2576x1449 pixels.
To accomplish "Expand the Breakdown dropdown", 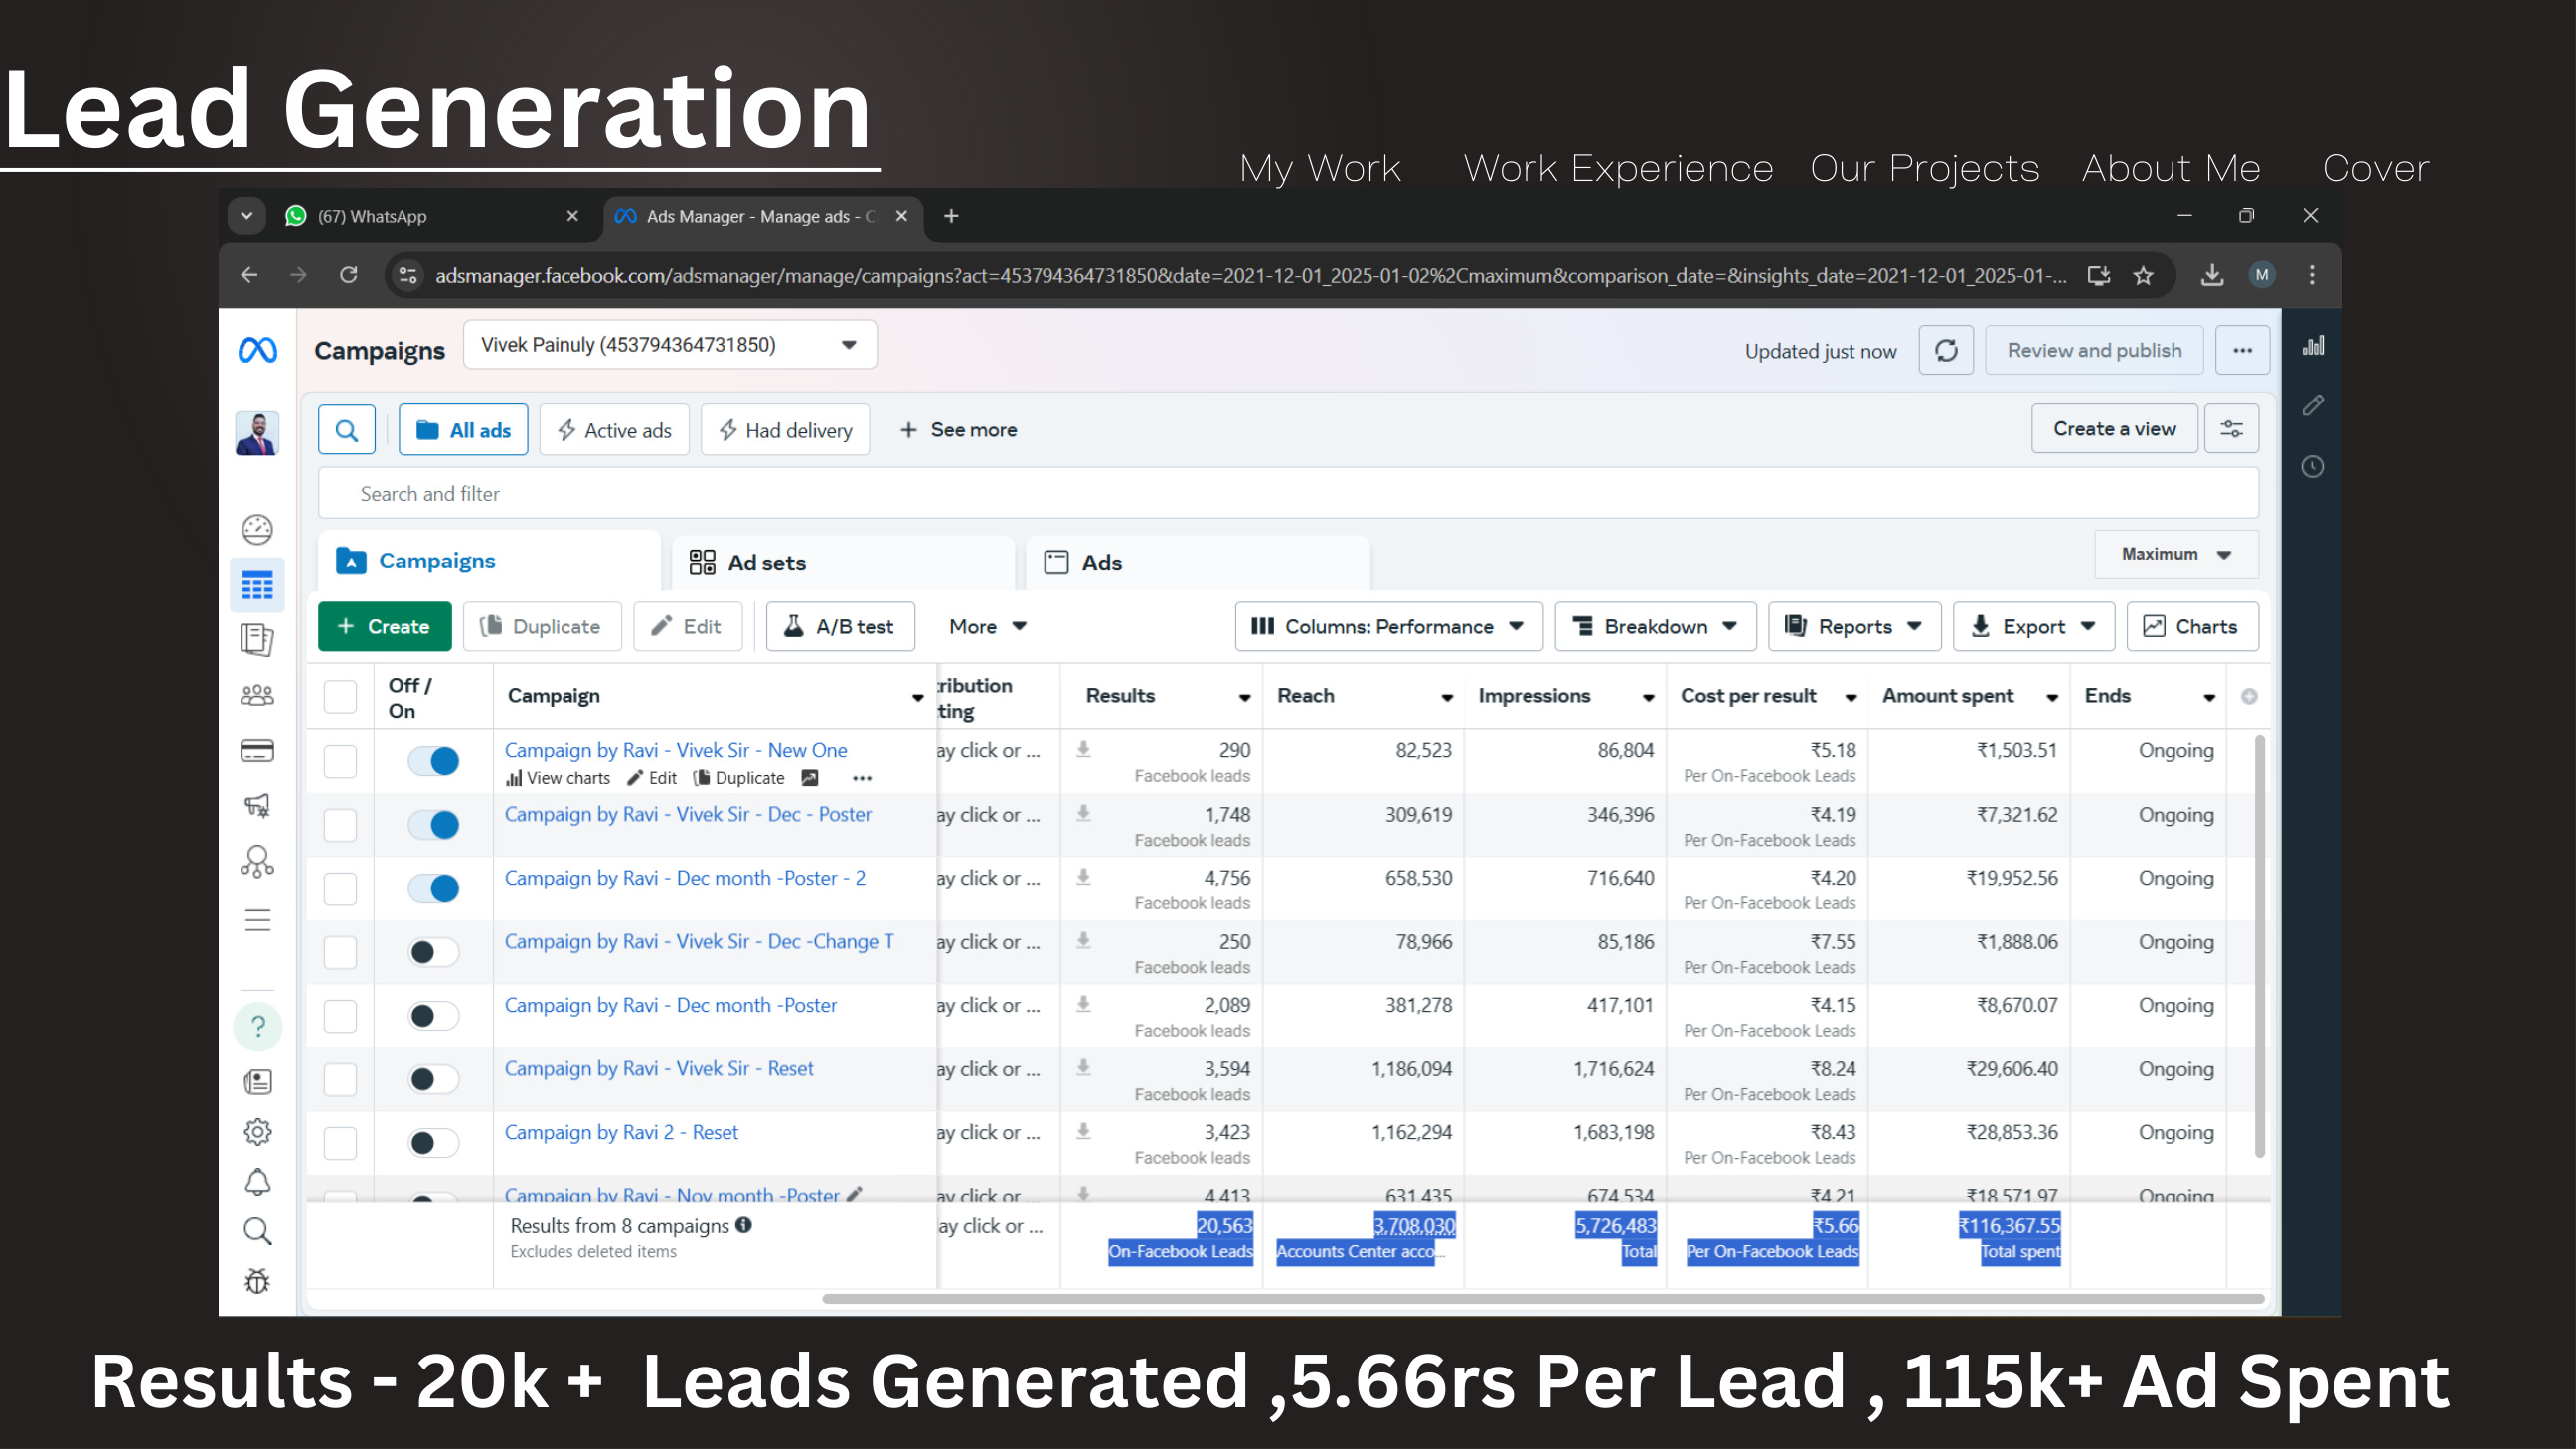I will [x=1655, y=627].
